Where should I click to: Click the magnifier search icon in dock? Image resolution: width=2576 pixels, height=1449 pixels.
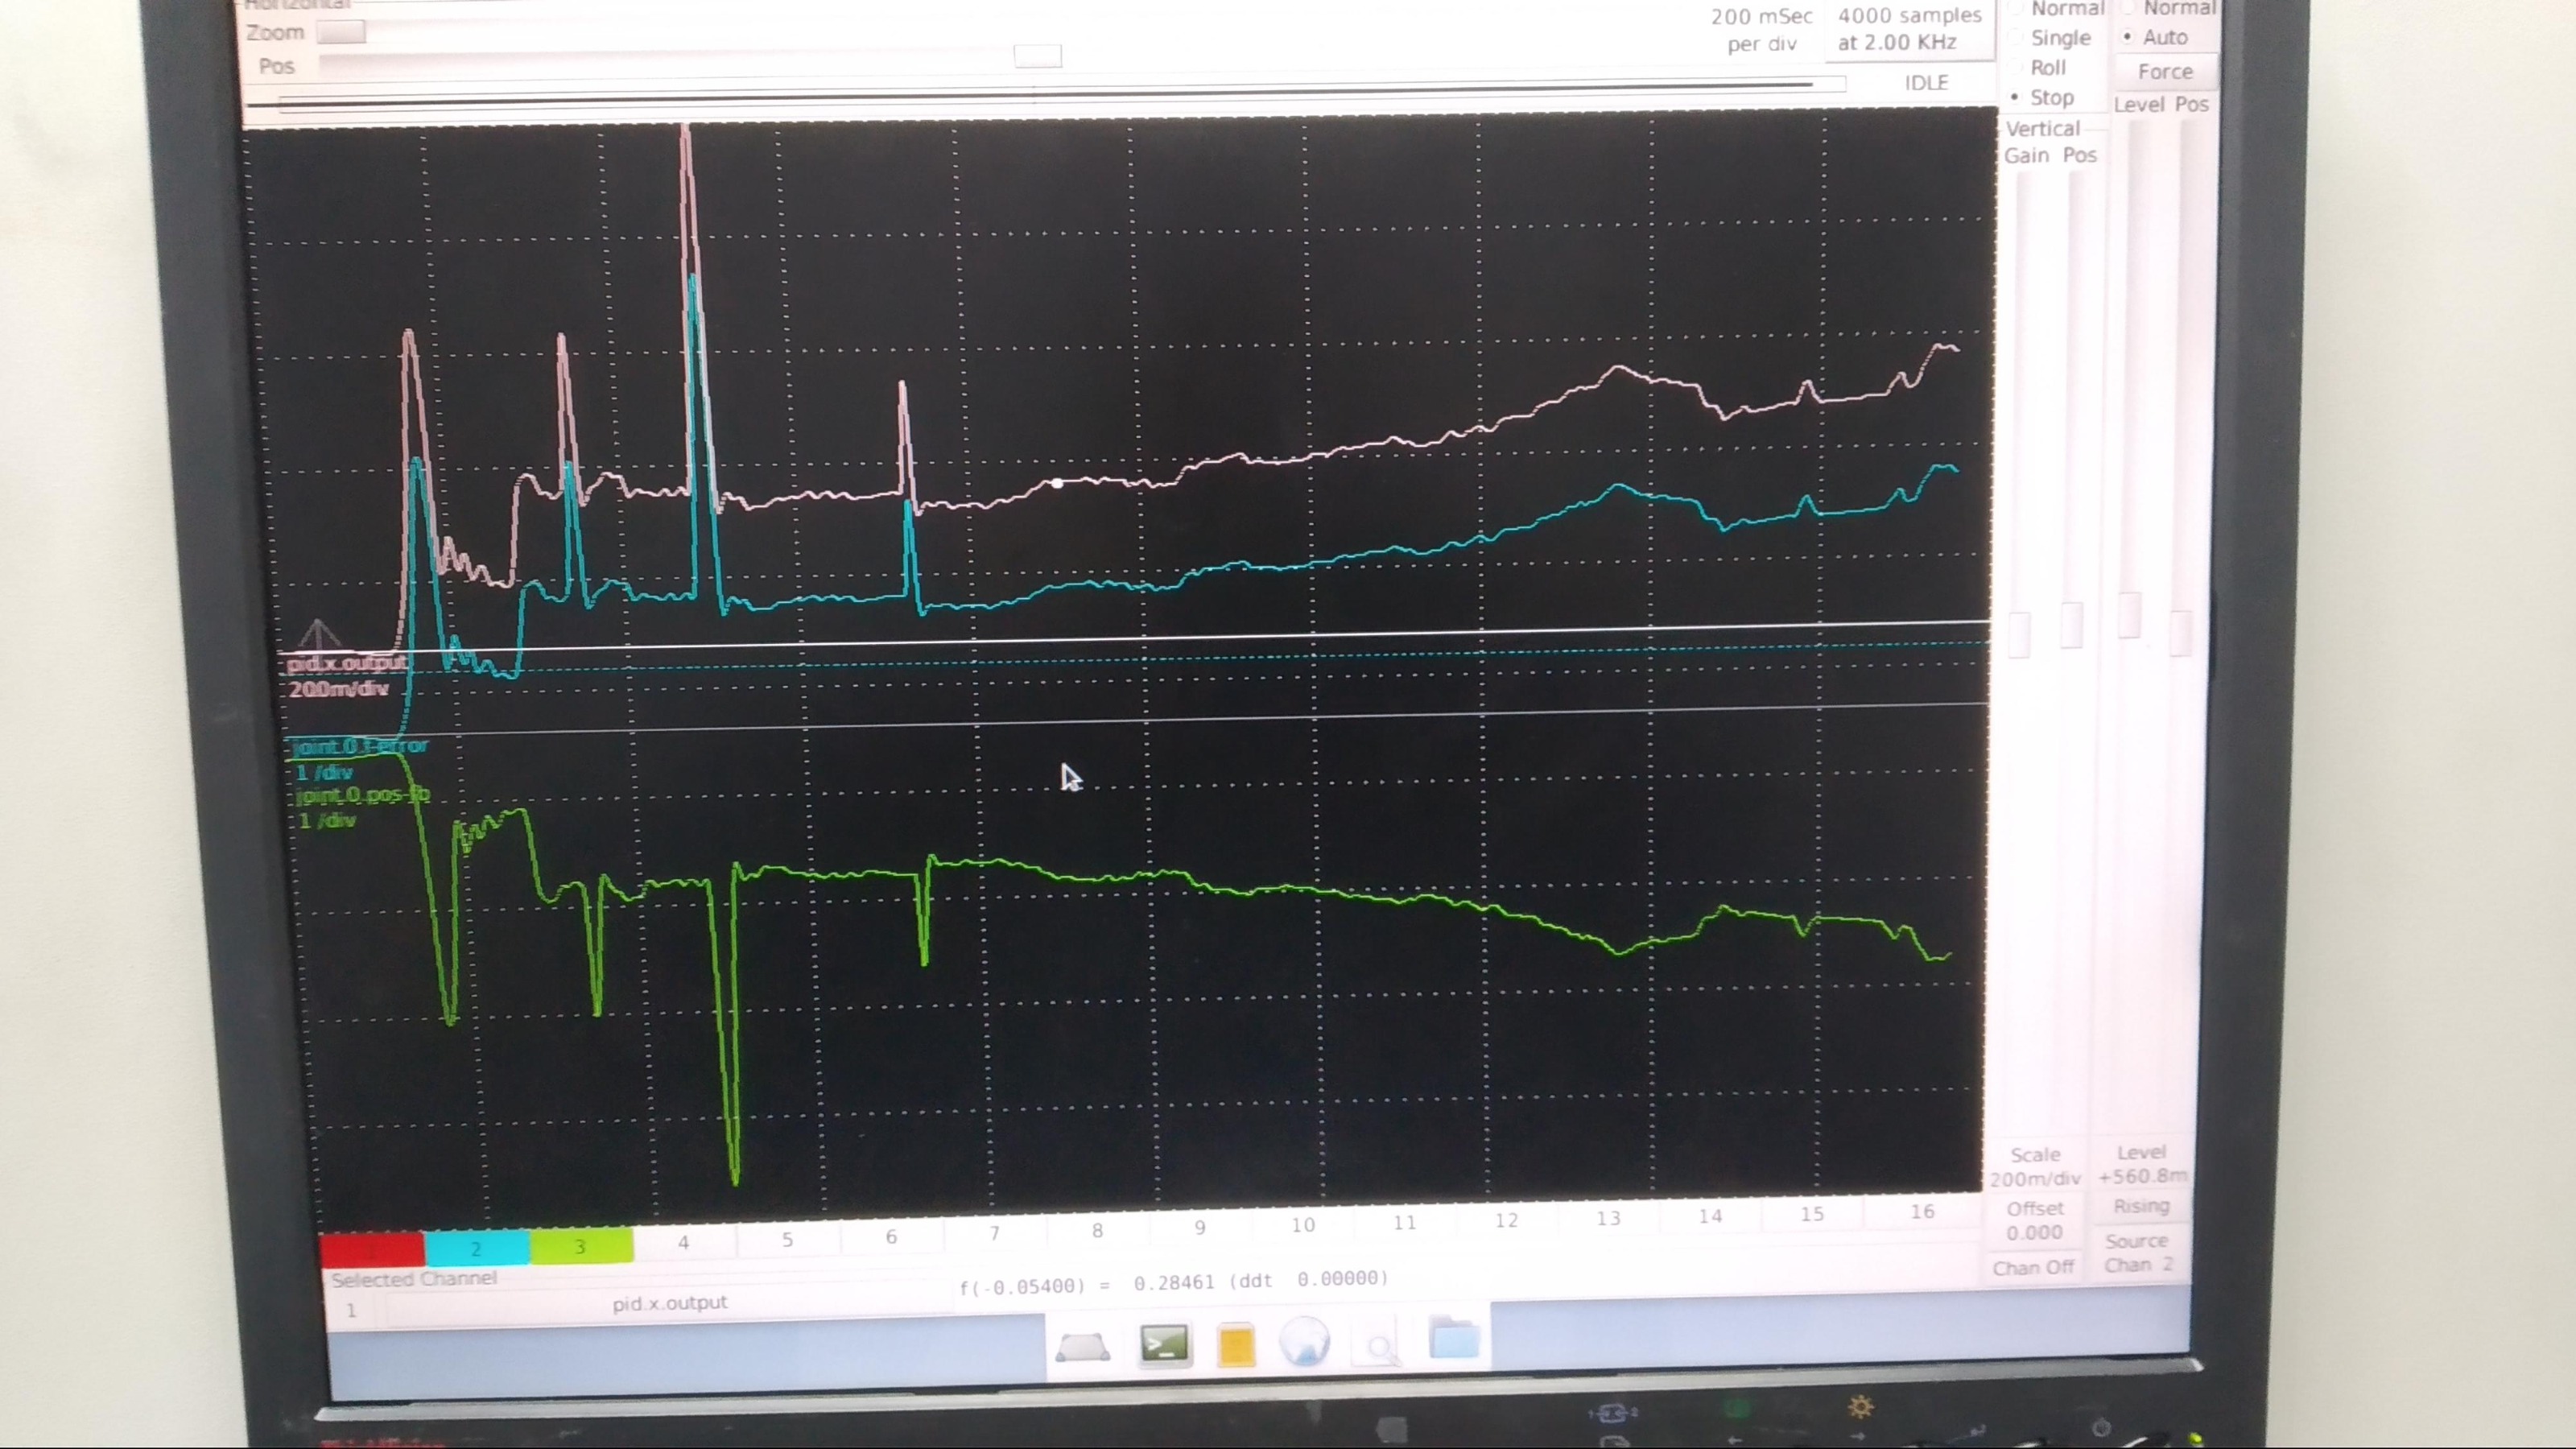click(x=1380, y=1347)
